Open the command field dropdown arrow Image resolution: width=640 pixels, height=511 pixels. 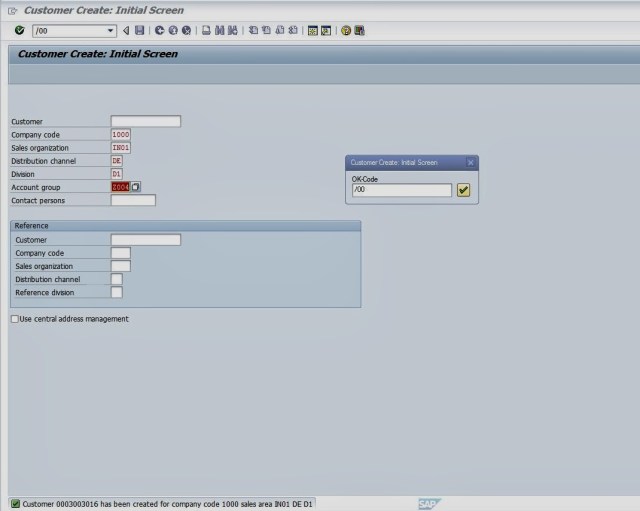(x=110, y=31)
